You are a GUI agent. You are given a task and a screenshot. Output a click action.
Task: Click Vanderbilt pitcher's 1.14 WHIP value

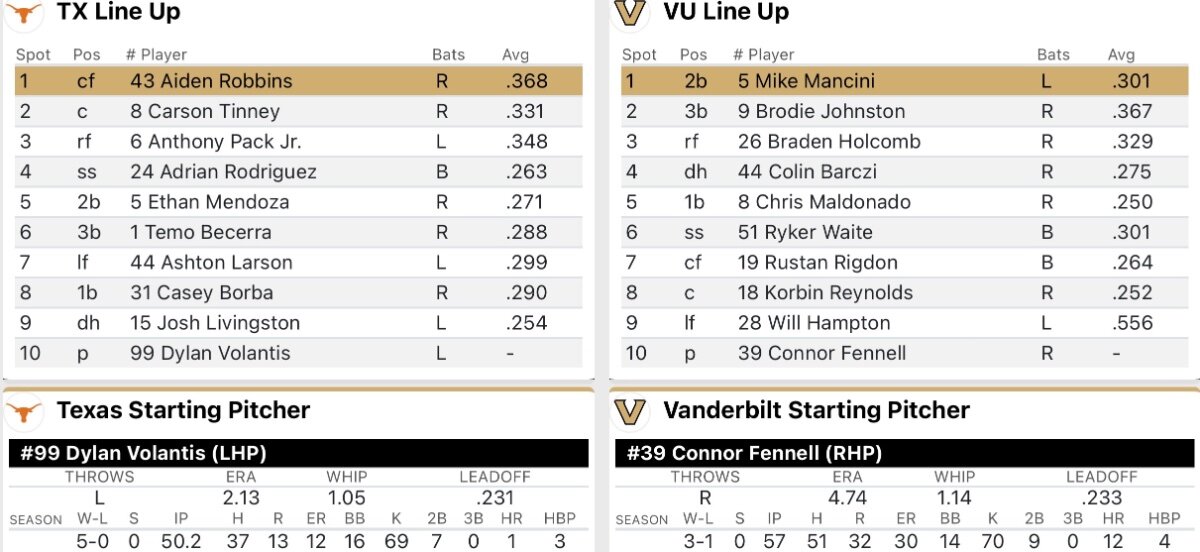coord(954,498)
